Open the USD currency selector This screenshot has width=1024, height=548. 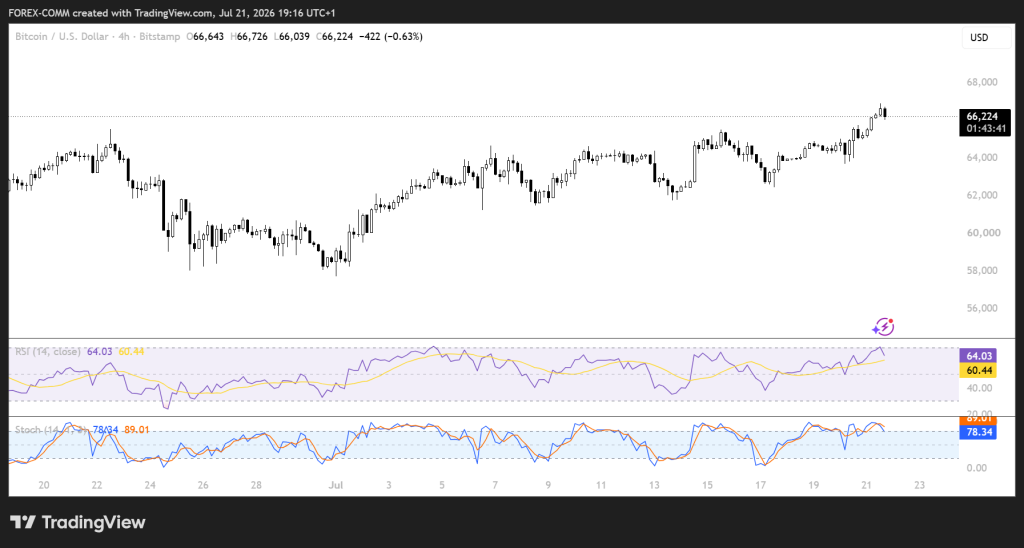978,37
